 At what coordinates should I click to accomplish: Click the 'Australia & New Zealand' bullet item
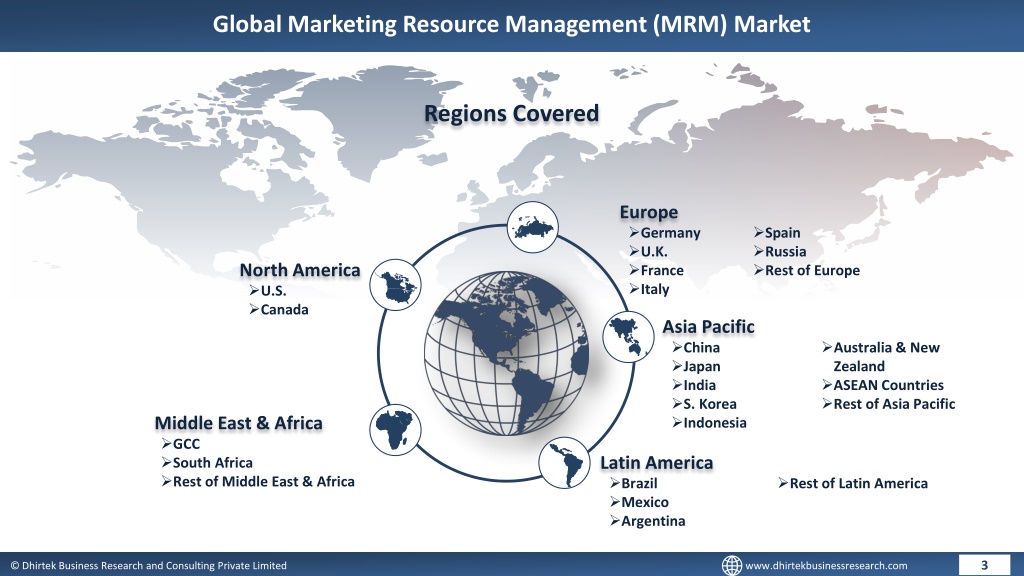(881, 357)
